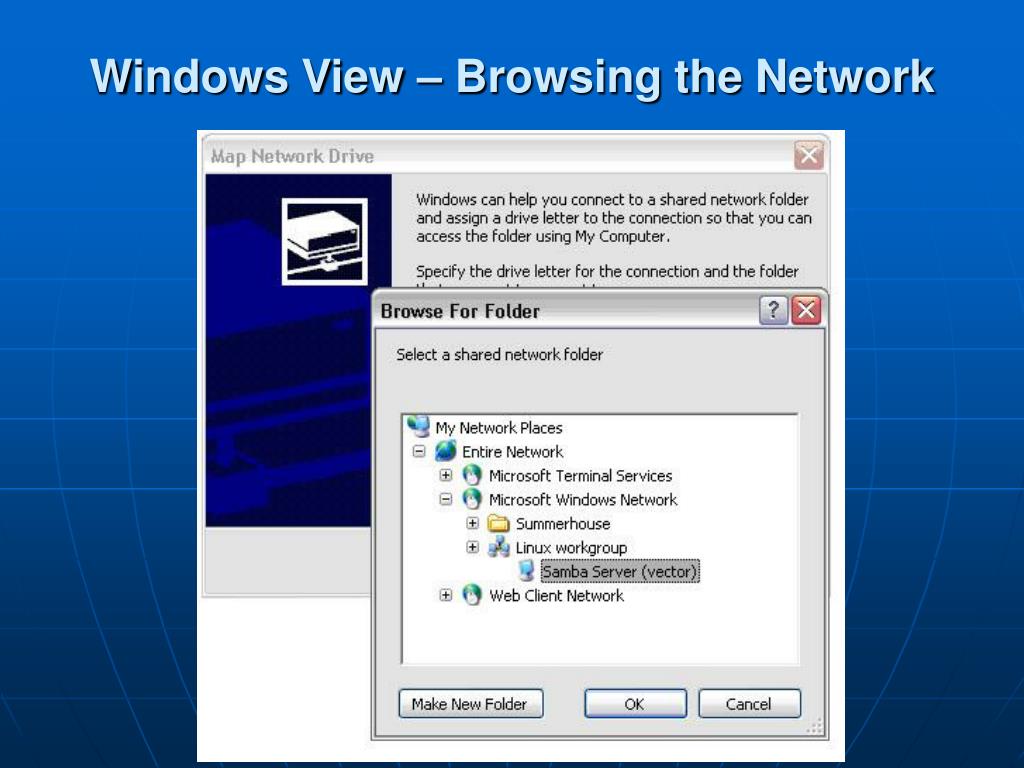
Task: Confirm selection with the OK button
Action: click(635, 704)
